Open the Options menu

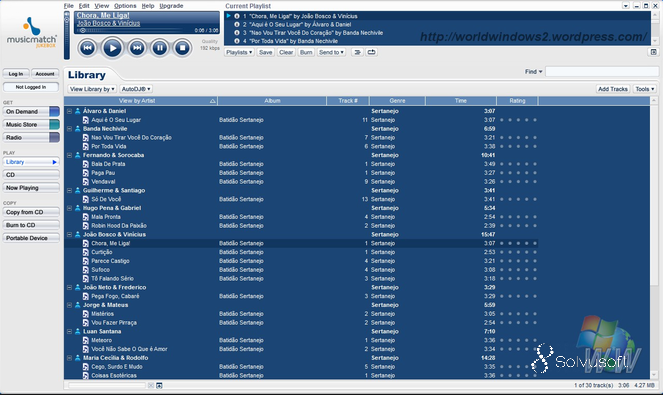pyautogui.click(x=125, y=6)
